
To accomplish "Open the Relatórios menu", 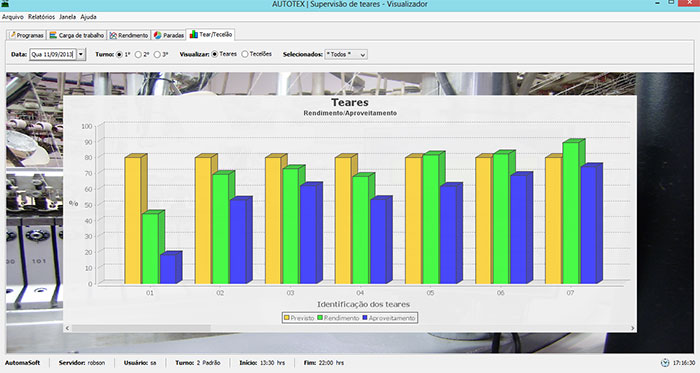I will coord(41,17).
